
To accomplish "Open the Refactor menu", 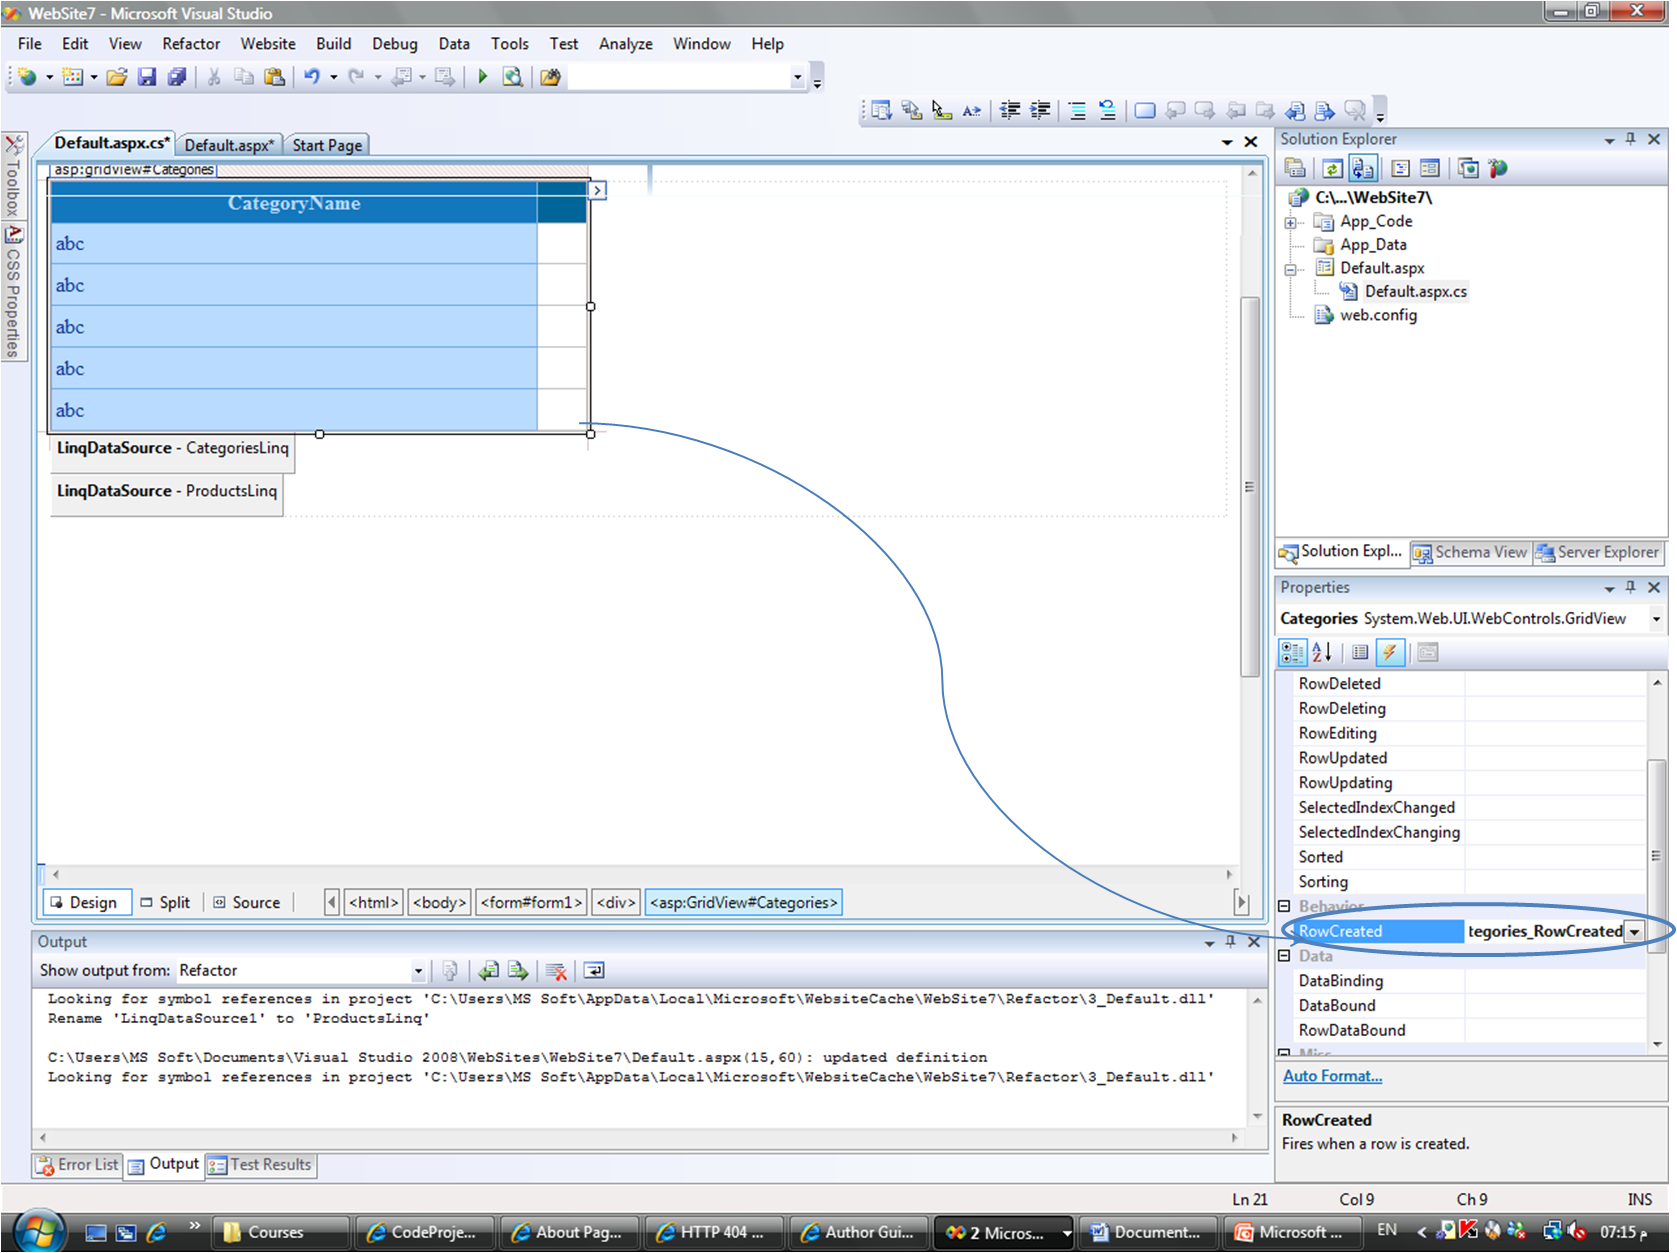I will 191,44.
